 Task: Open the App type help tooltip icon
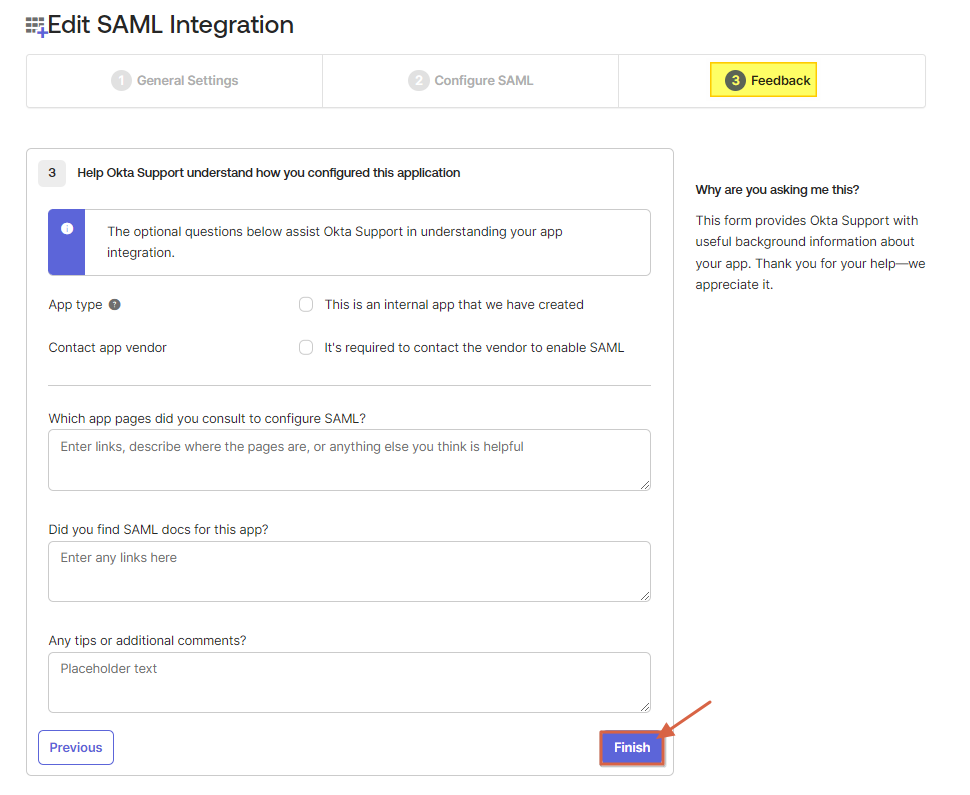point(115,305)
